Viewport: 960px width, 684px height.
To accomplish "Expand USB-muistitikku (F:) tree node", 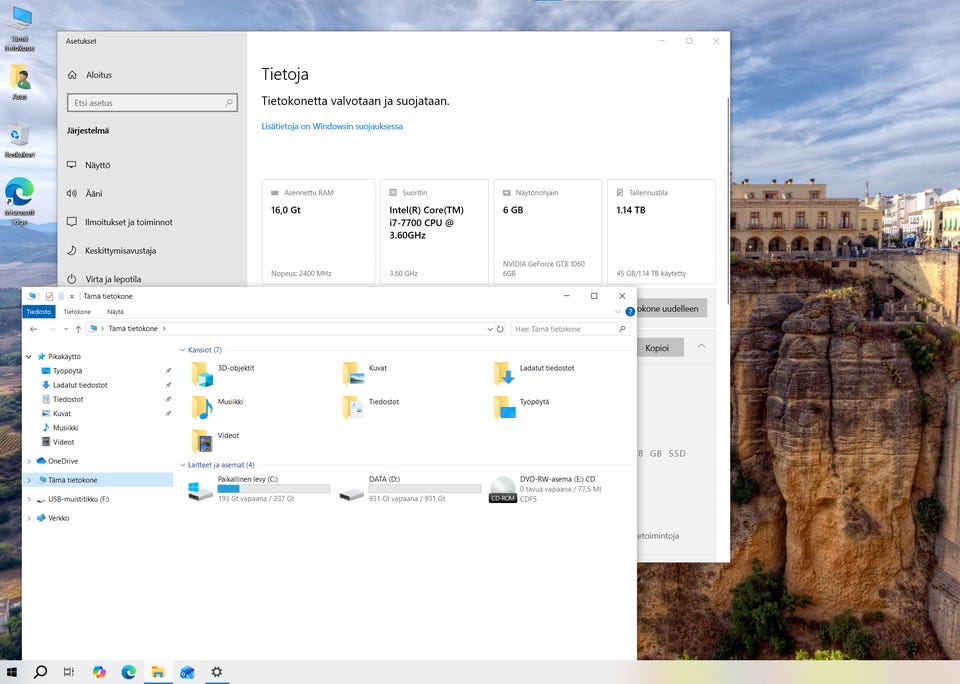I will pos(28,499).
